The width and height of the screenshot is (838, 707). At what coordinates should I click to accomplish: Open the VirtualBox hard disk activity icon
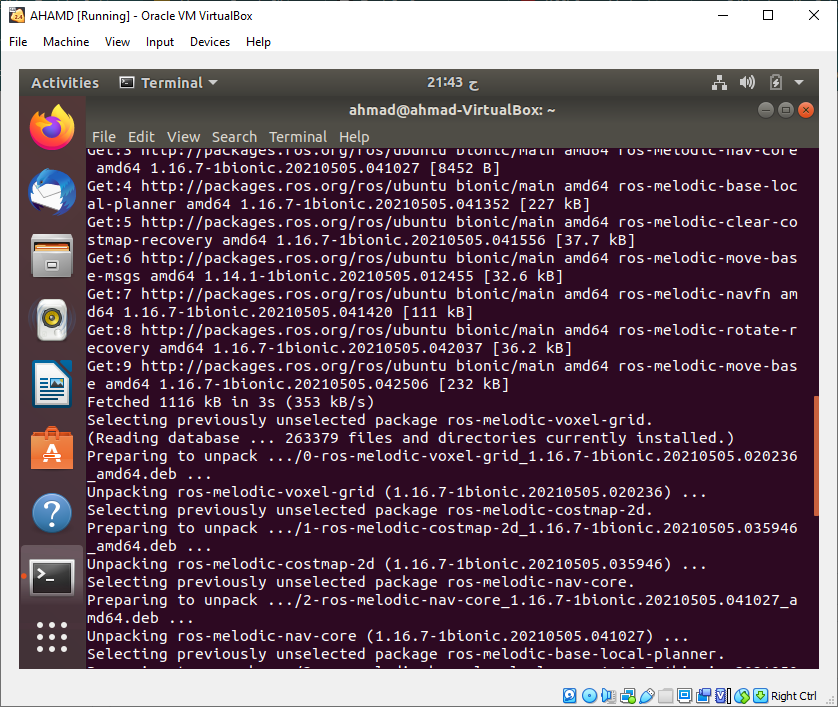pyautogui.click(x=568, y=694)
